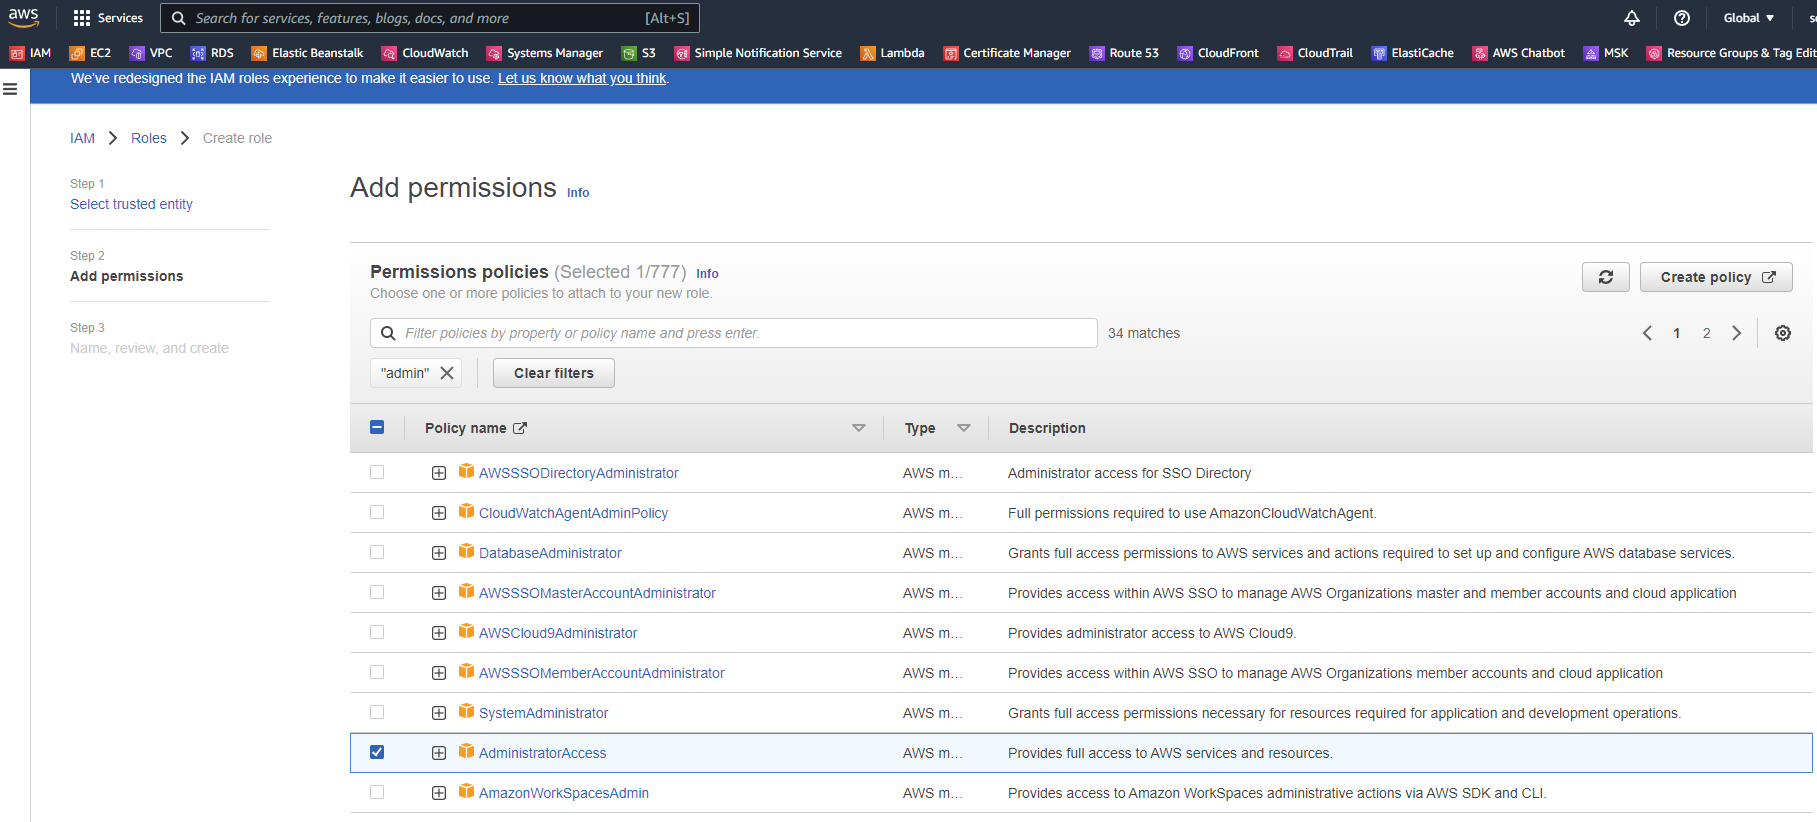This screenshot has width=1817, height=822.
Task: Uncheck the AdministratorAccess policy checkbox
Action: (x=377, y=752)
